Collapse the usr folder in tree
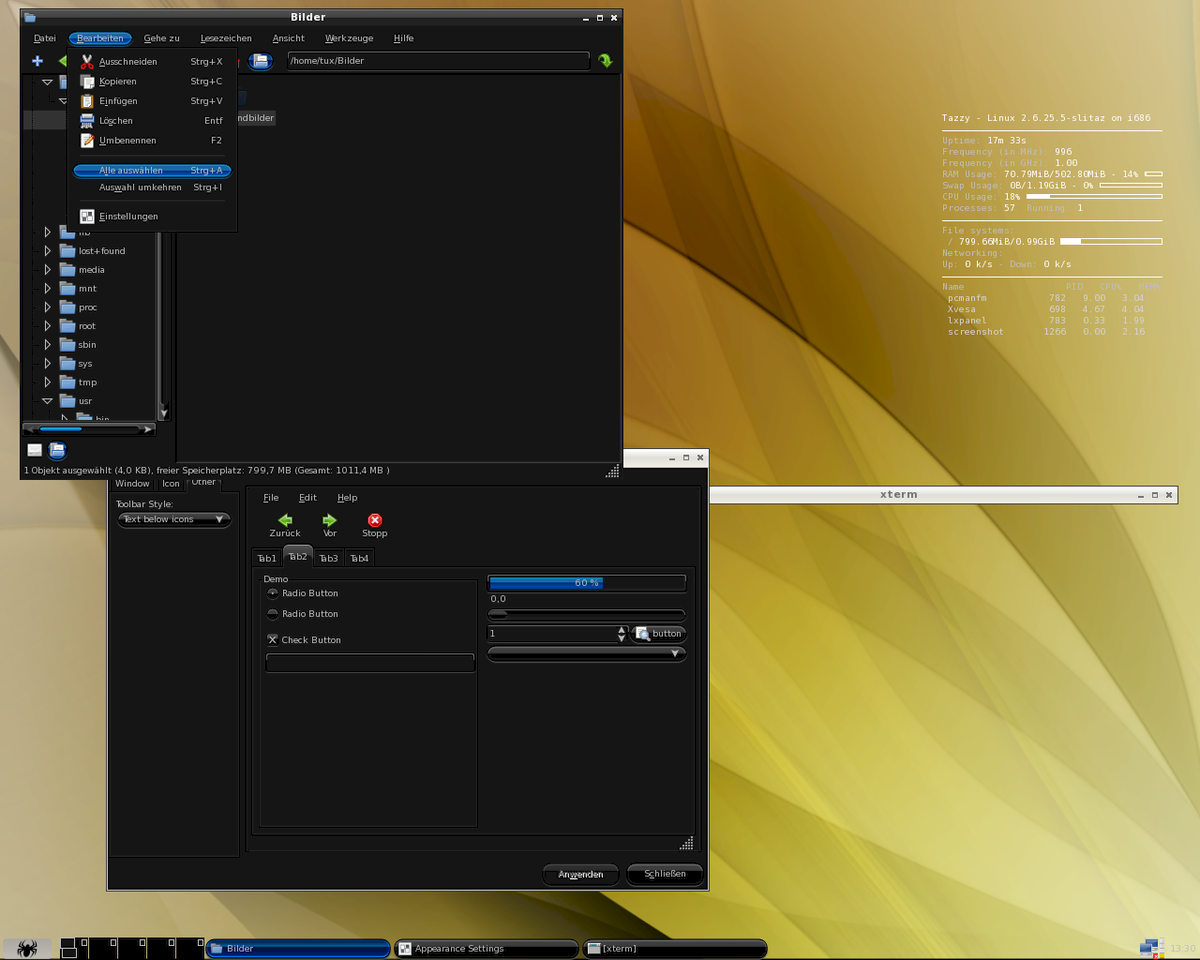The width and height of the screenshot is (1200, 960). (x=47, y=401)
